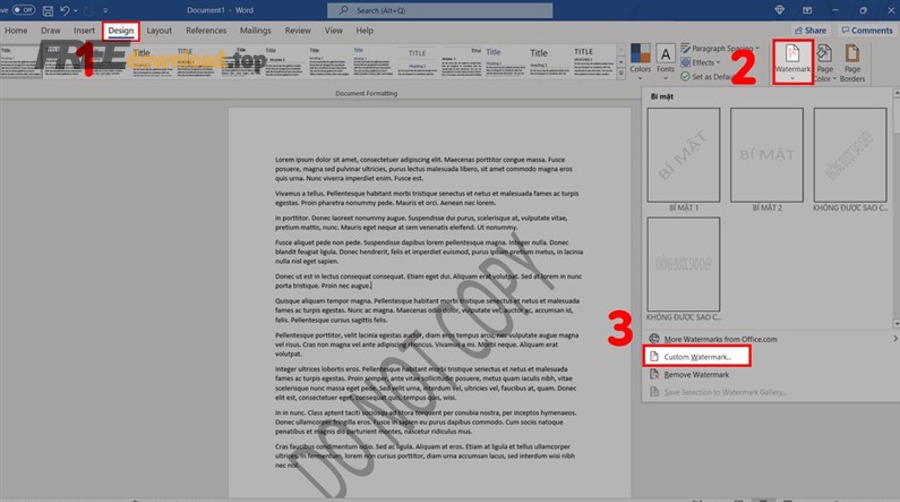The height and width of the screenshot is (502, 900).
Task: Open the Colors theme palette
Action: 640,61
